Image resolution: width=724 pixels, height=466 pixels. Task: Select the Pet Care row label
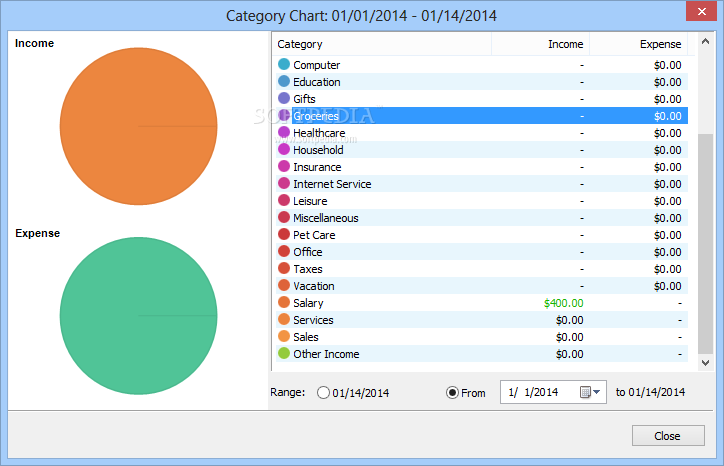pyautogui.click(x=314, y=235)
